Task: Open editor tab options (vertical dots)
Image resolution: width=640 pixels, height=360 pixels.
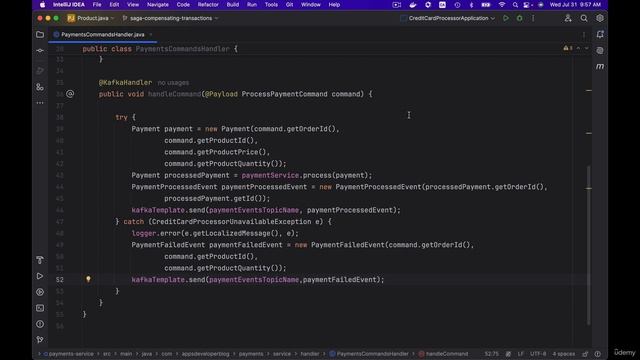Action: point(584,35)
